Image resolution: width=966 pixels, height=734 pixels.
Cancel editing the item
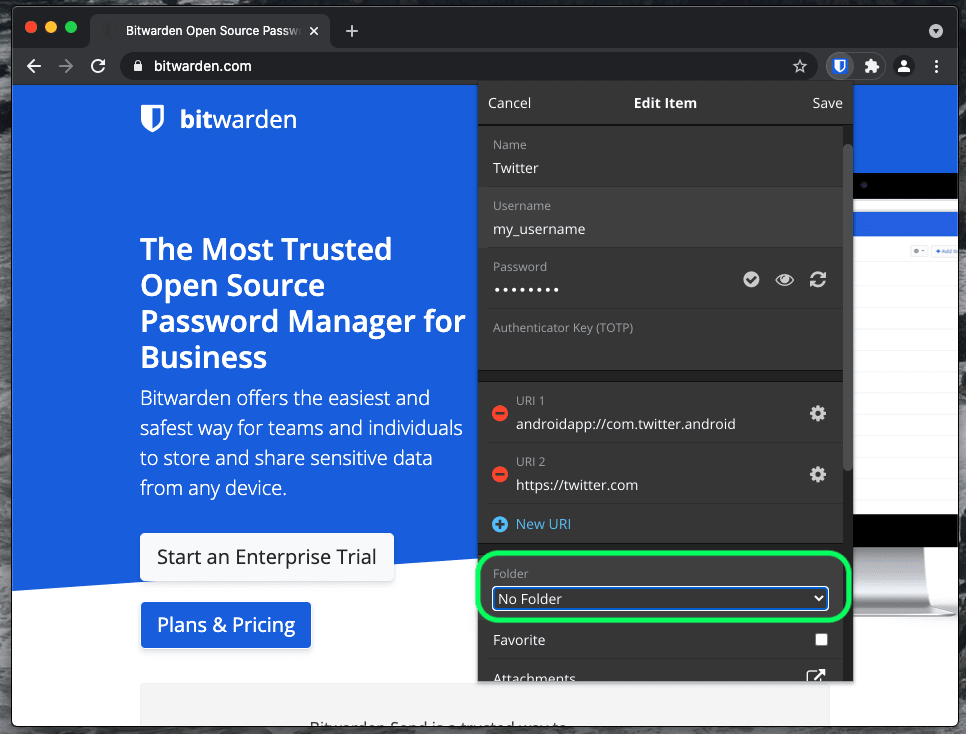point(509,103)
